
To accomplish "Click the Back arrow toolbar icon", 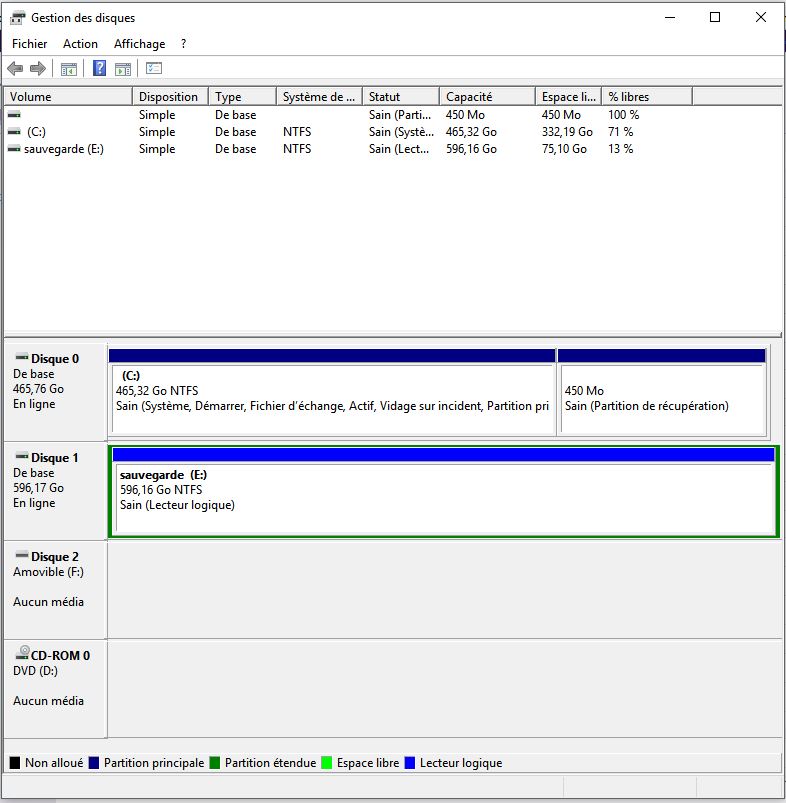I will coord(15,69).
